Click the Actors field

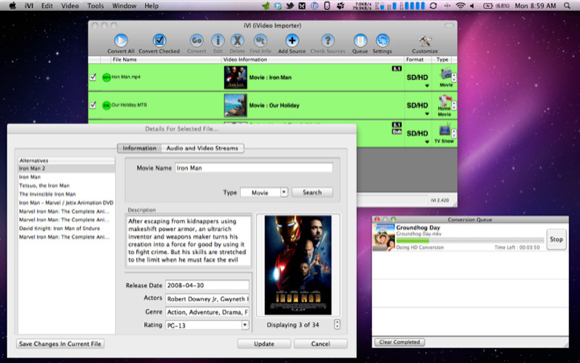click(x=207, y=299)
